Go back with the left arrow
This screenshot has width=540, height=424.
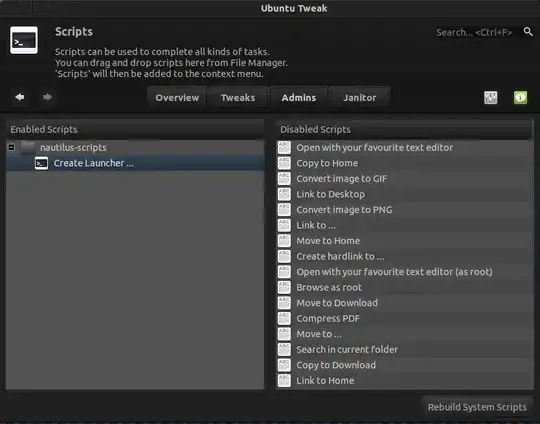[20, 97]
